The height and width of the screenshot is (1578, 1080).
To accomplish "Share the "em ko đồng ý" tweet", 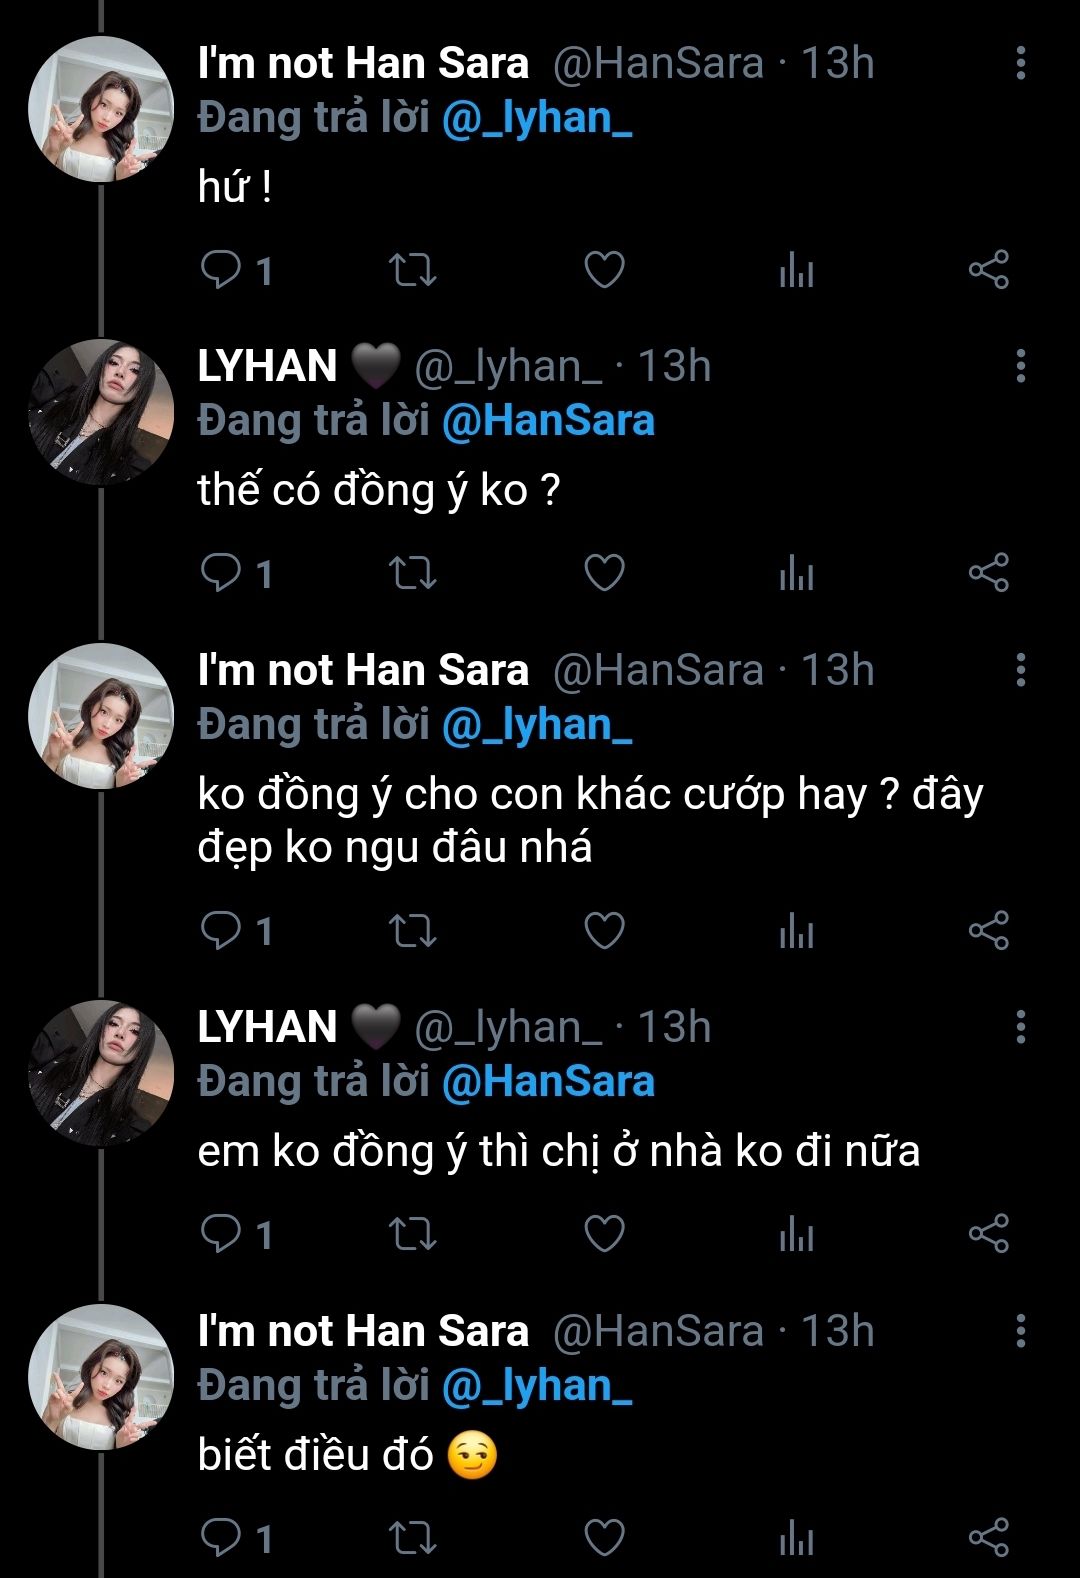I will click(x=988, y=1234).
